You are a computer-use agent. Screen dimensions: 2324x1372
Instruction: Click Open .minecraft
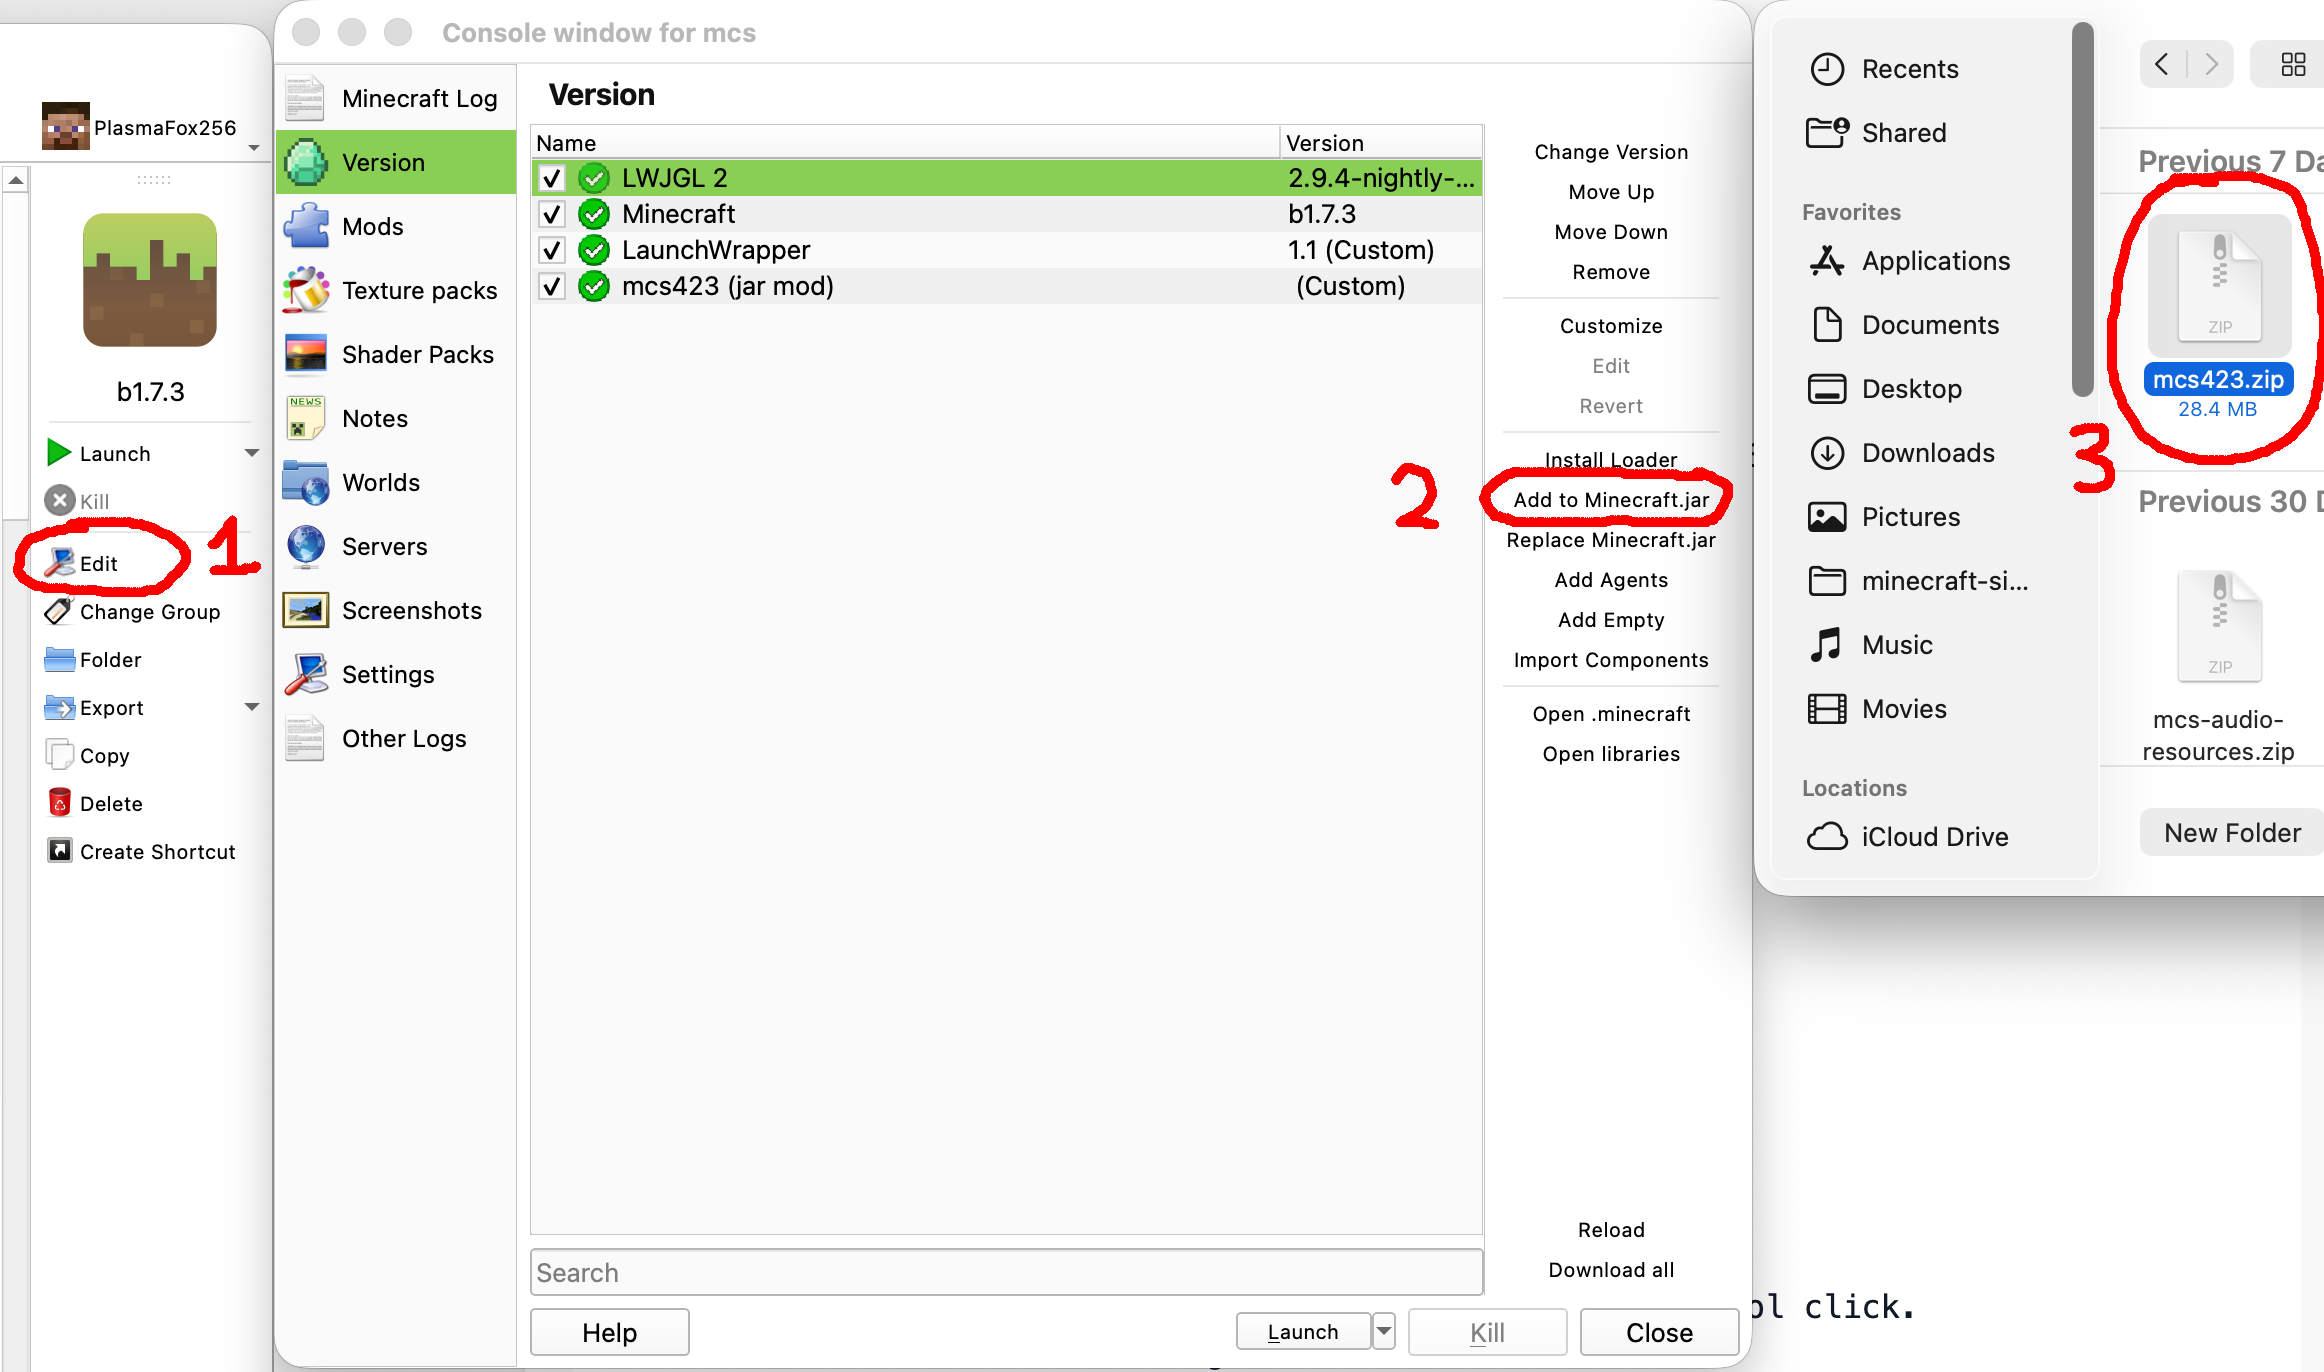[1611, 714]
